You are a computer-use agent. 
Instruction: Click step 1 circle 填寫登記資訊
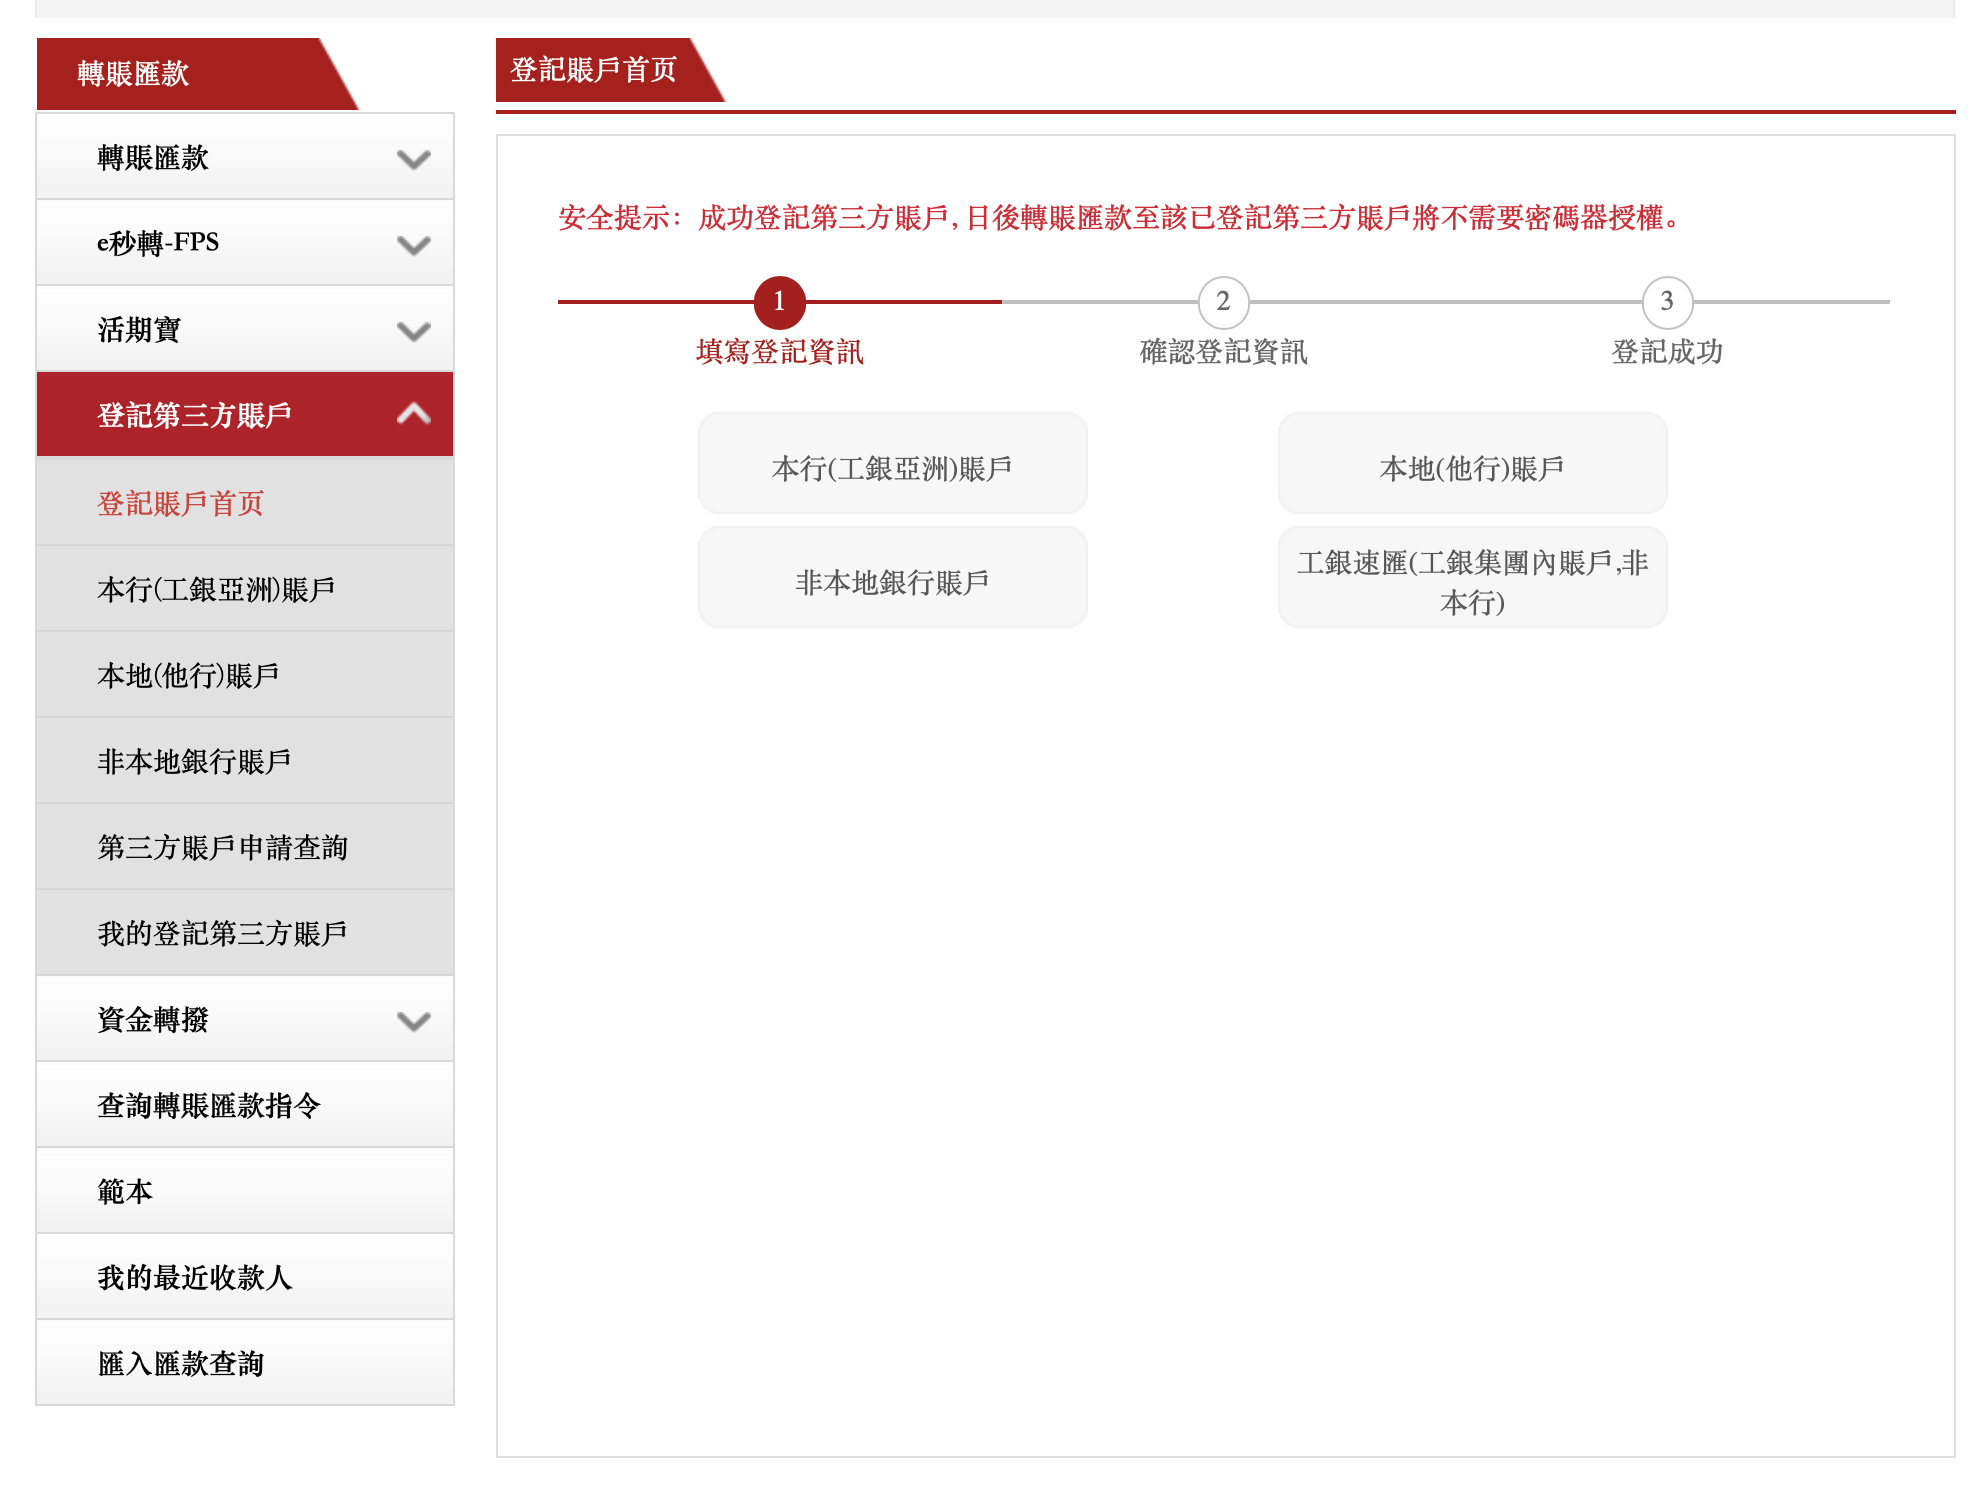tap(779, 302)
